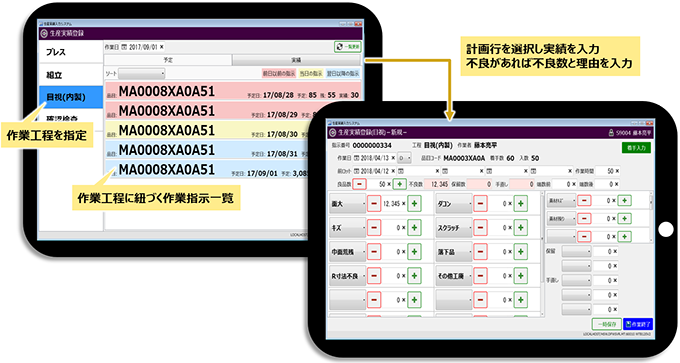This screenshot has height=363, width=680.
Task: Increase スクラッチ count with plus
Action: (520, 228)
